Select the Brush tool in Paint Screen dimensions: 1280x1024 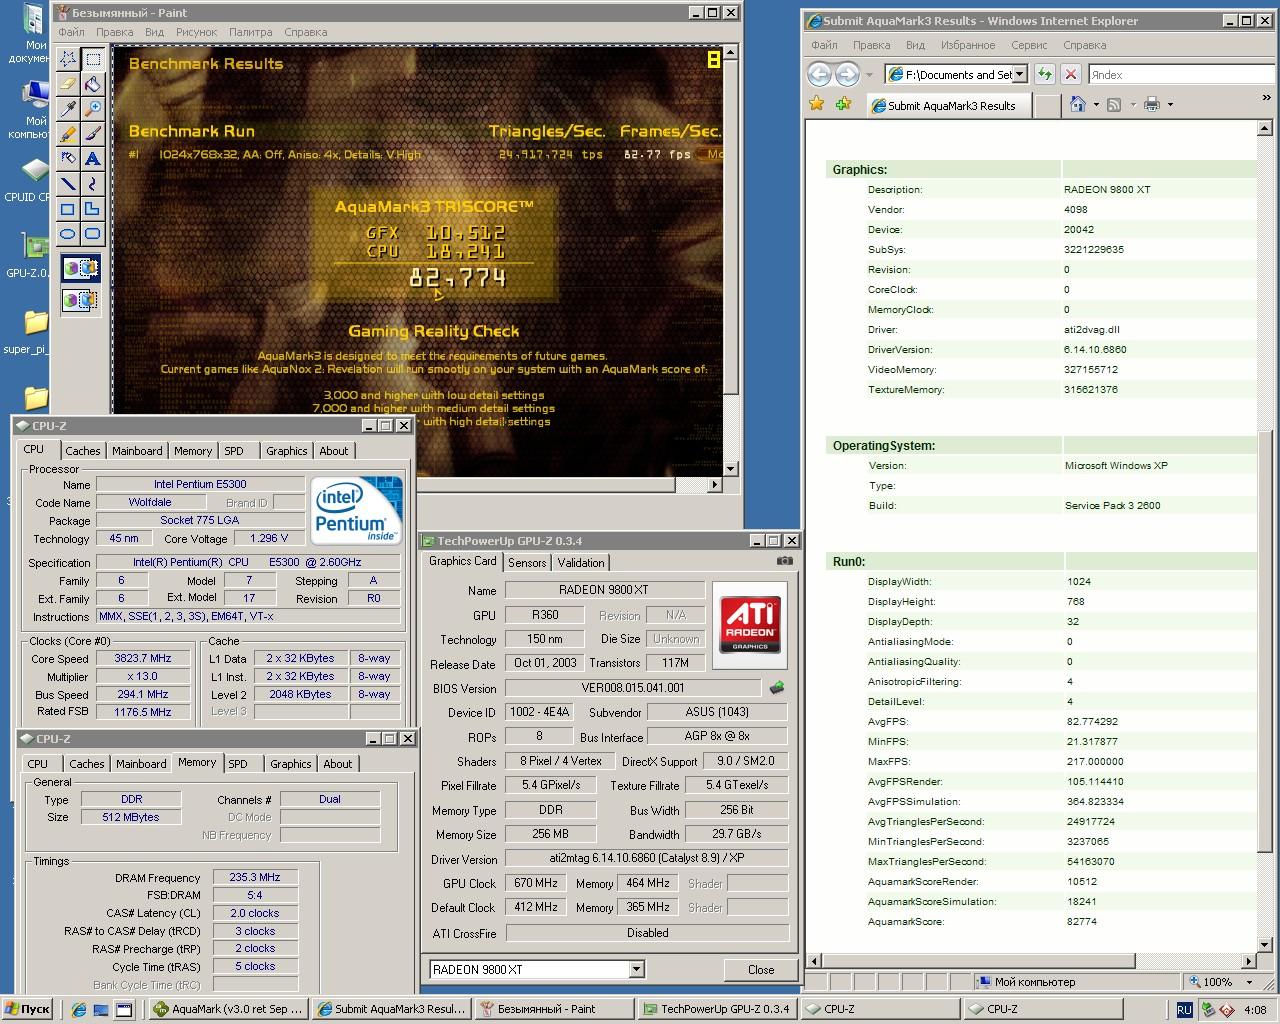coord(92,134)
